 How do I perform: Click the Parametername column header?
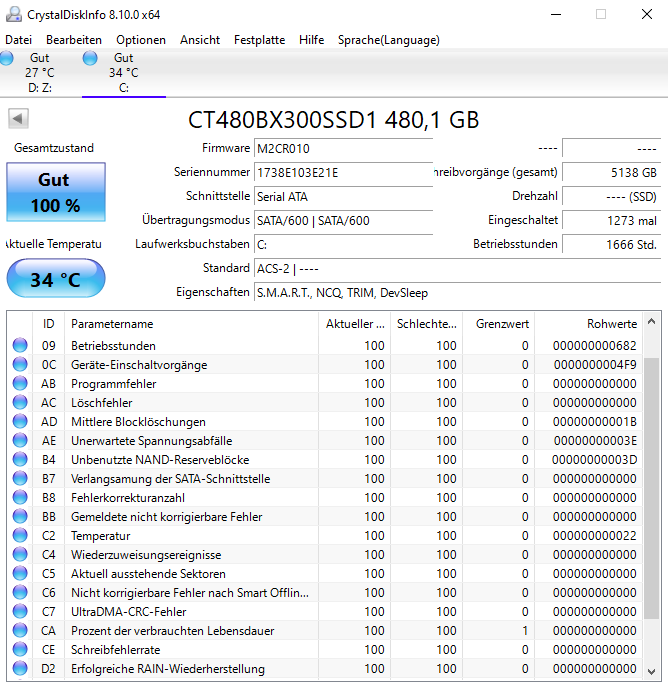coord(191,324)
